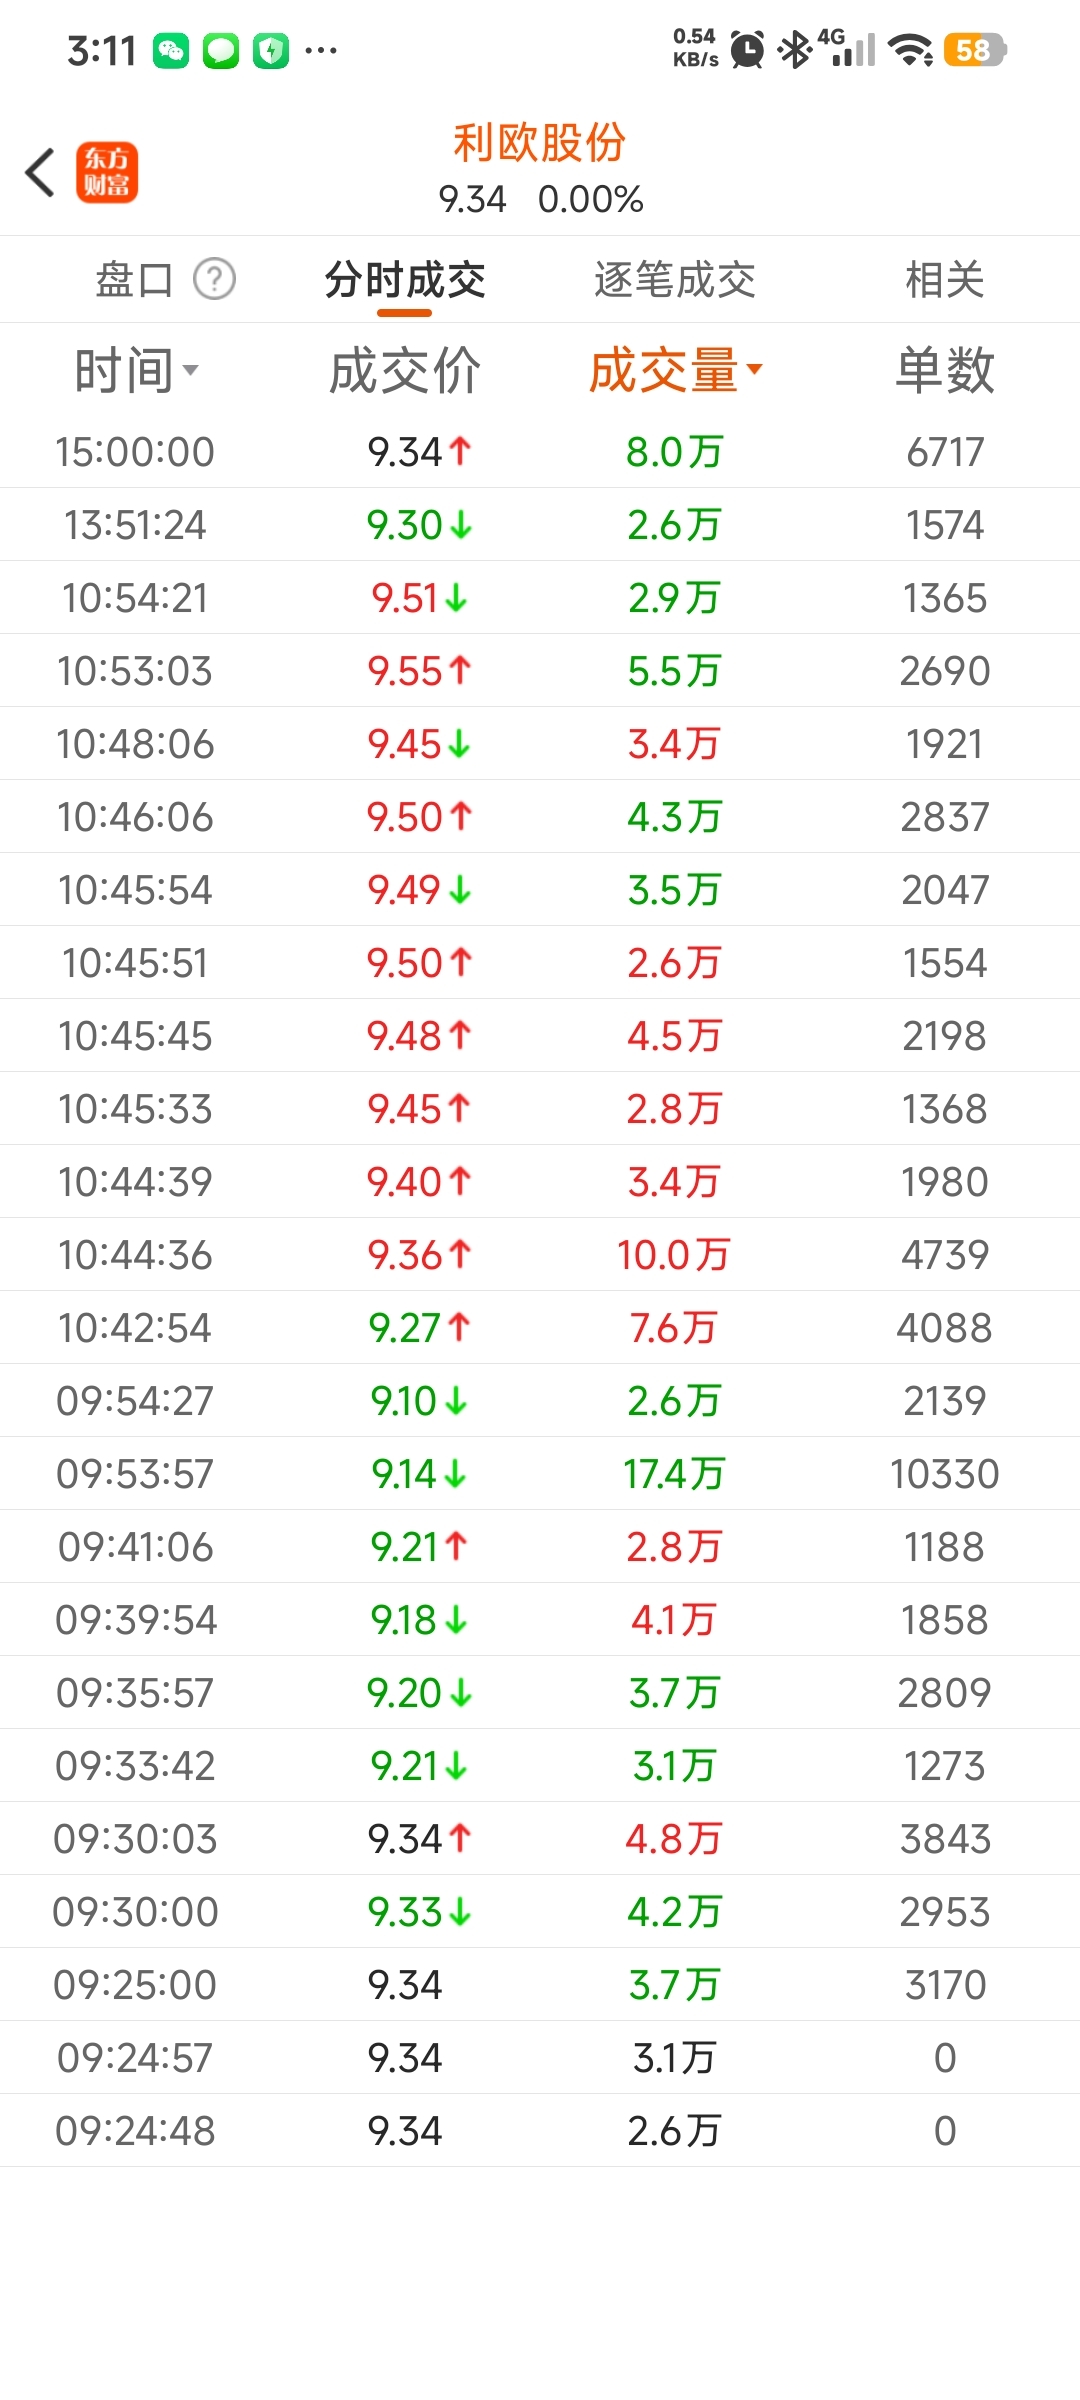The width and height of the screenshot is (1080, 2400).
Task: Open the 成交量 sort dropdown
Action: coord(675,371)
